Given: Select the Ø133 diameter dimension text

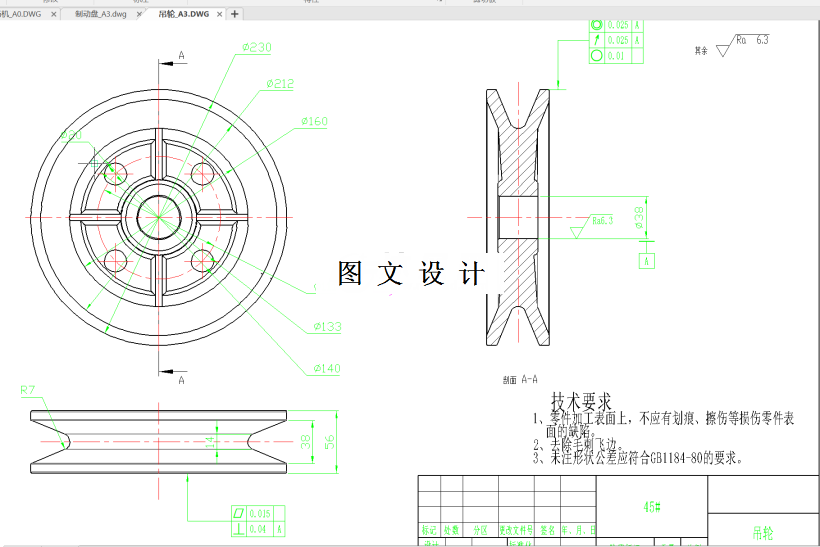Looking at the screenshot, I should pos(327,327).
